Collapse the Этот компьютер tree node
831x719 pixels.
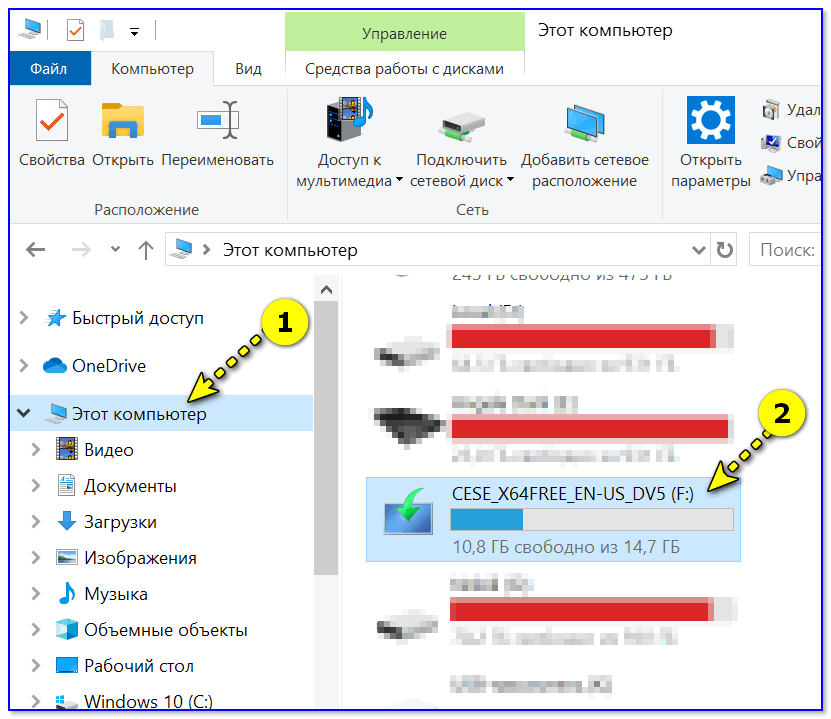[x=24, y=413]
